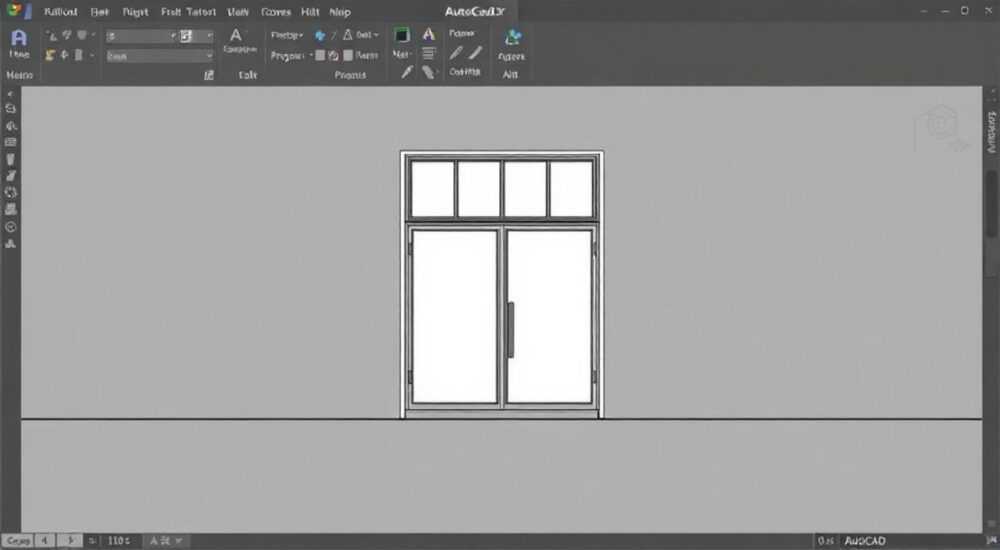Viewport: 1000px width, 550px height.
Task: Click the Crigg button in status bar
Action: point(17,540)
